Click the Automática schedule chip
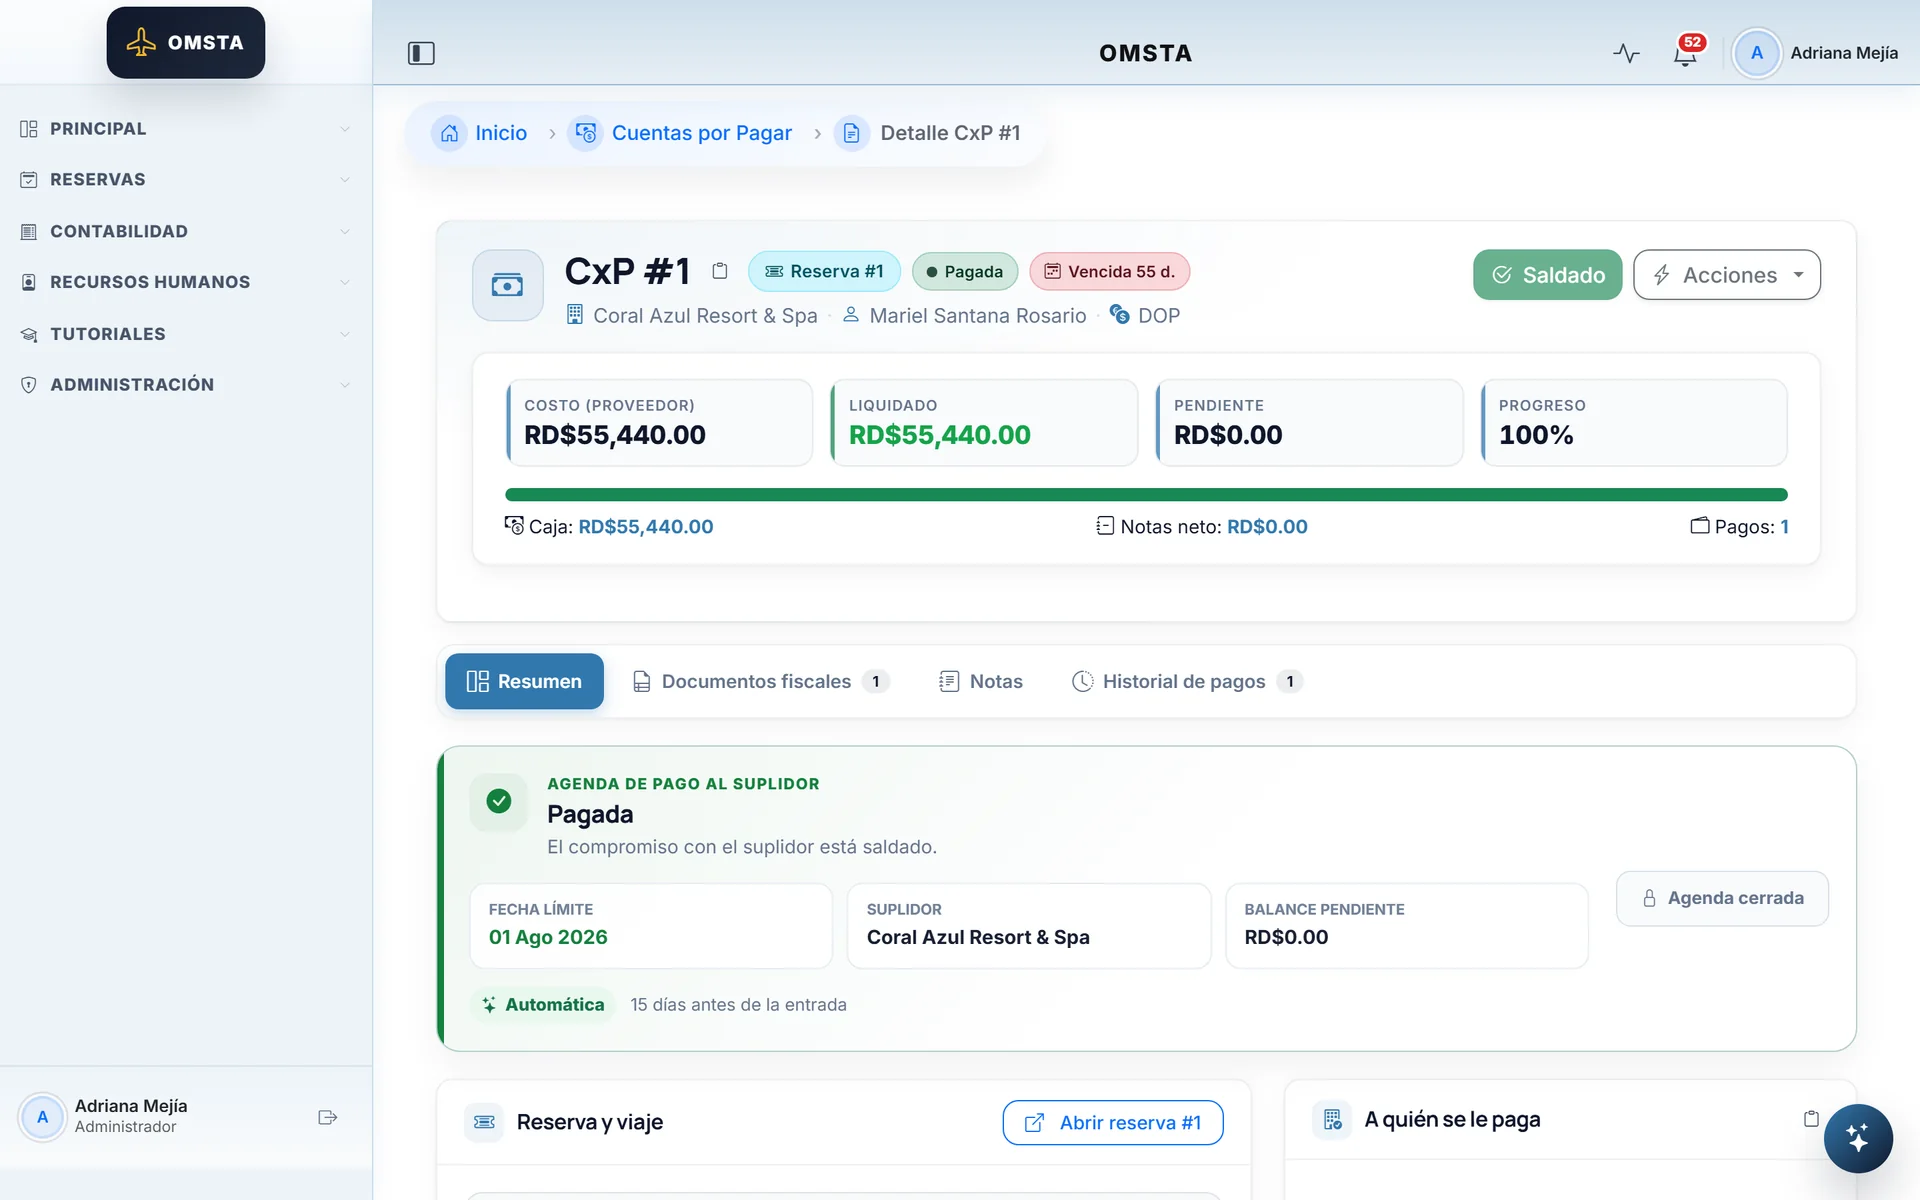Screen dimensions: 1920x1200 pyautogui.click(x=543, y=1005)
